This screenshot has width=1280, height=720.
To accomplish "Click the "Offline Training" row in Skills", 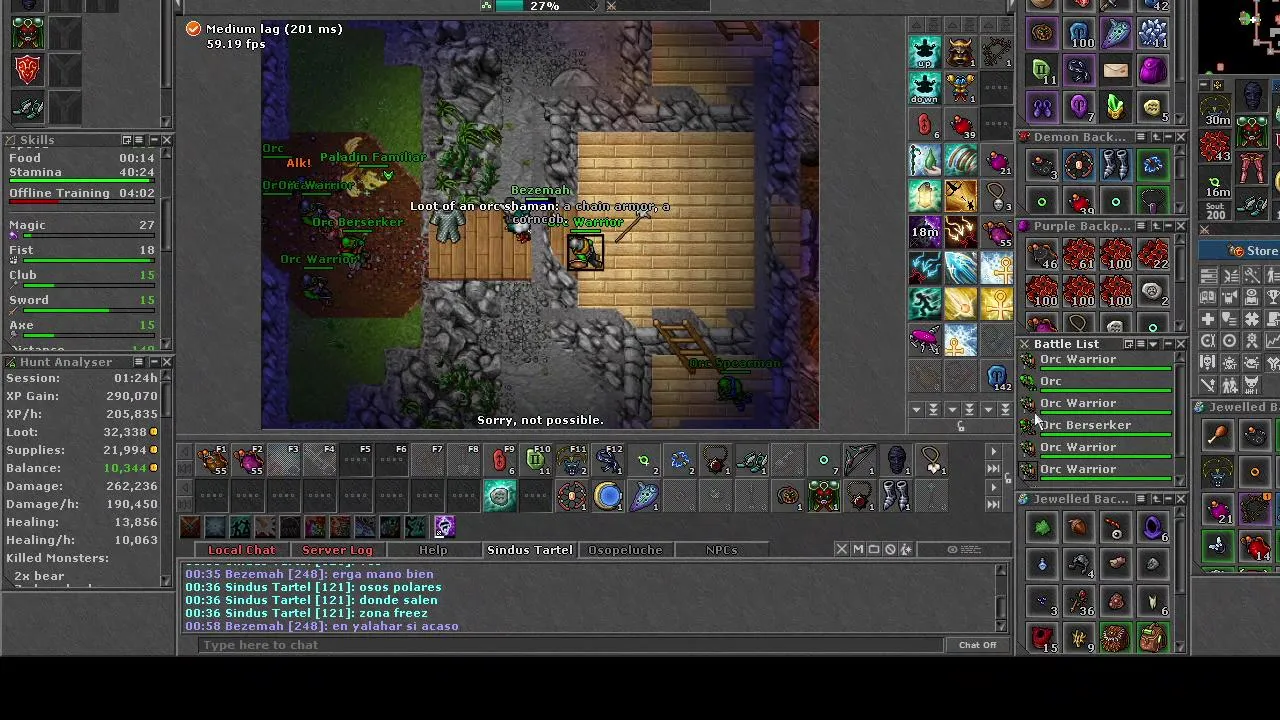I will coord(82,195).
